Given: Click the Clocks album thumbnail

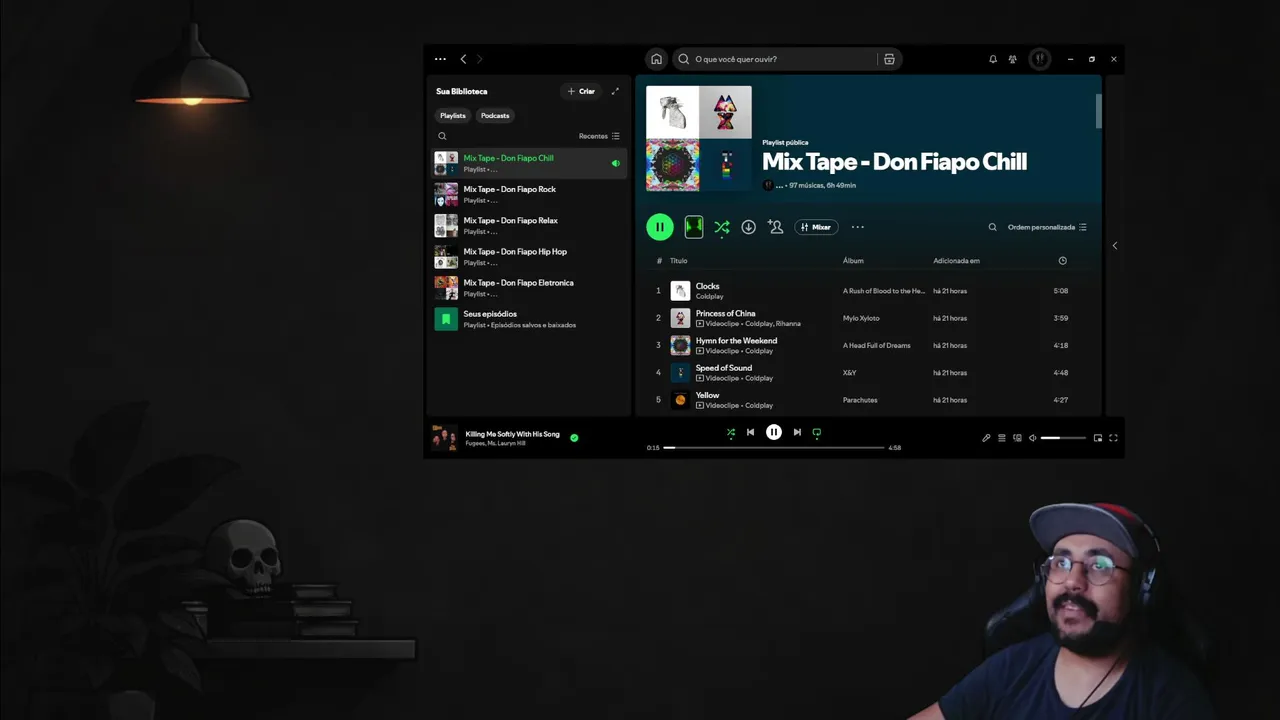Looking at the screenshot, I should pyautogui.click(x=680, y=291).
